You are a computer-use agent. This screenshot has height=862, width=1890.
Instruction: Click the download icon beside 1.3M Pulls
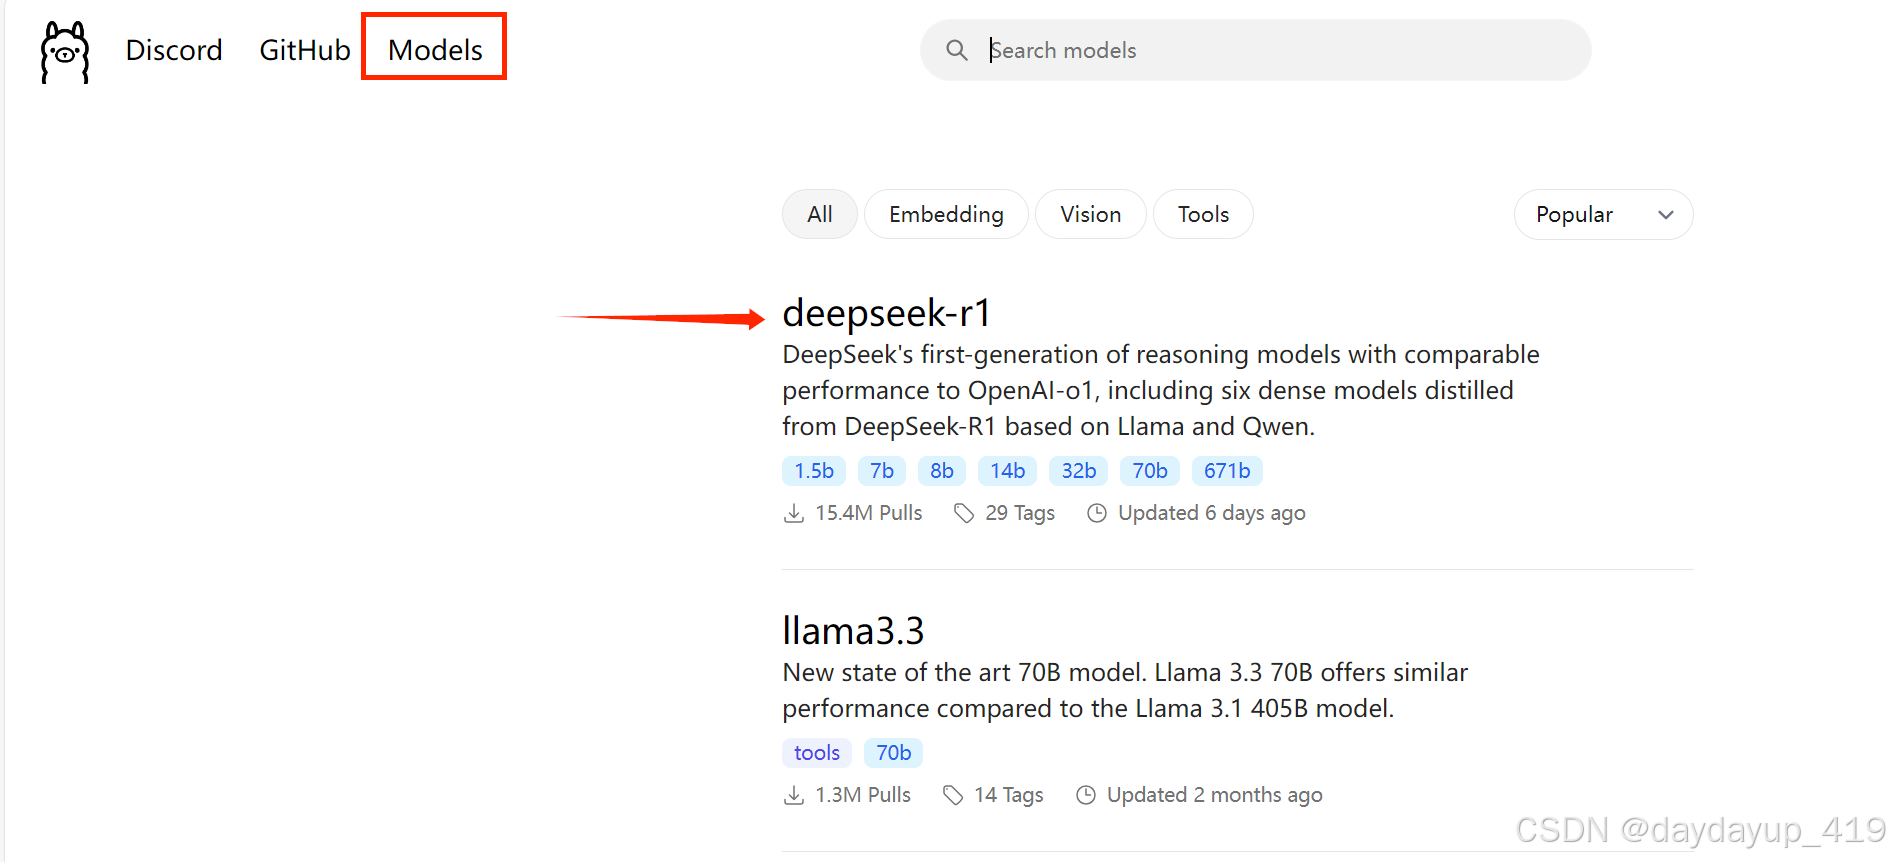pos(794,795)
